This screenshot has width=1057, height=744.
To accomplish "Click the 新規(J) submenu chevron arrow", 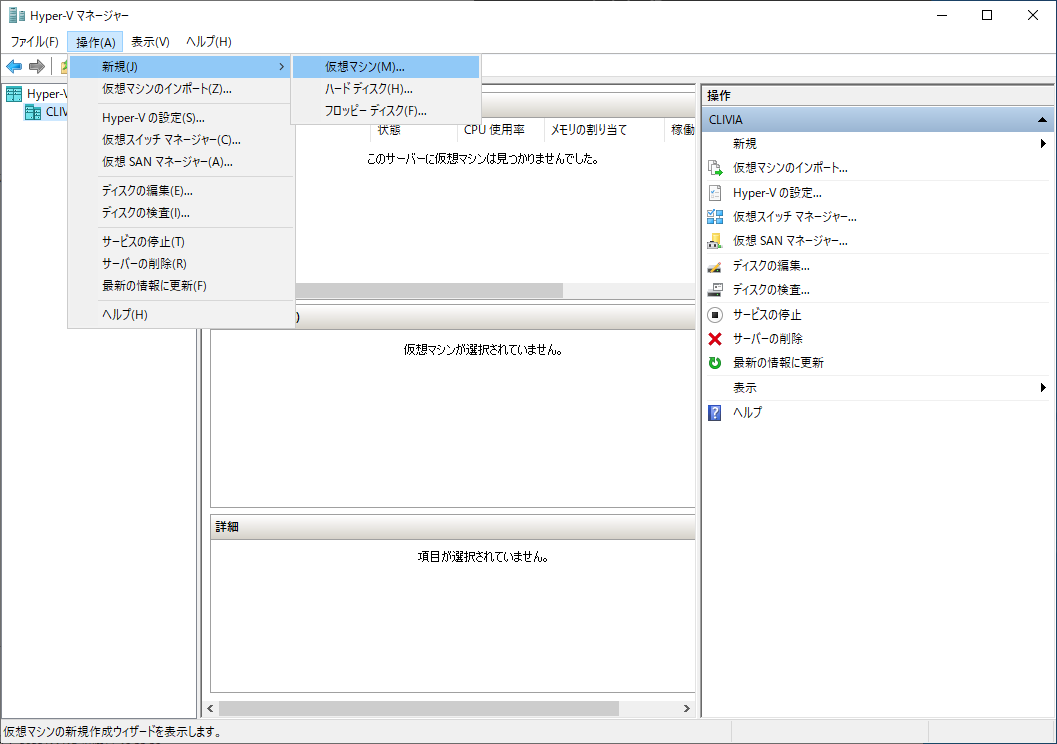I will (282, 67).
